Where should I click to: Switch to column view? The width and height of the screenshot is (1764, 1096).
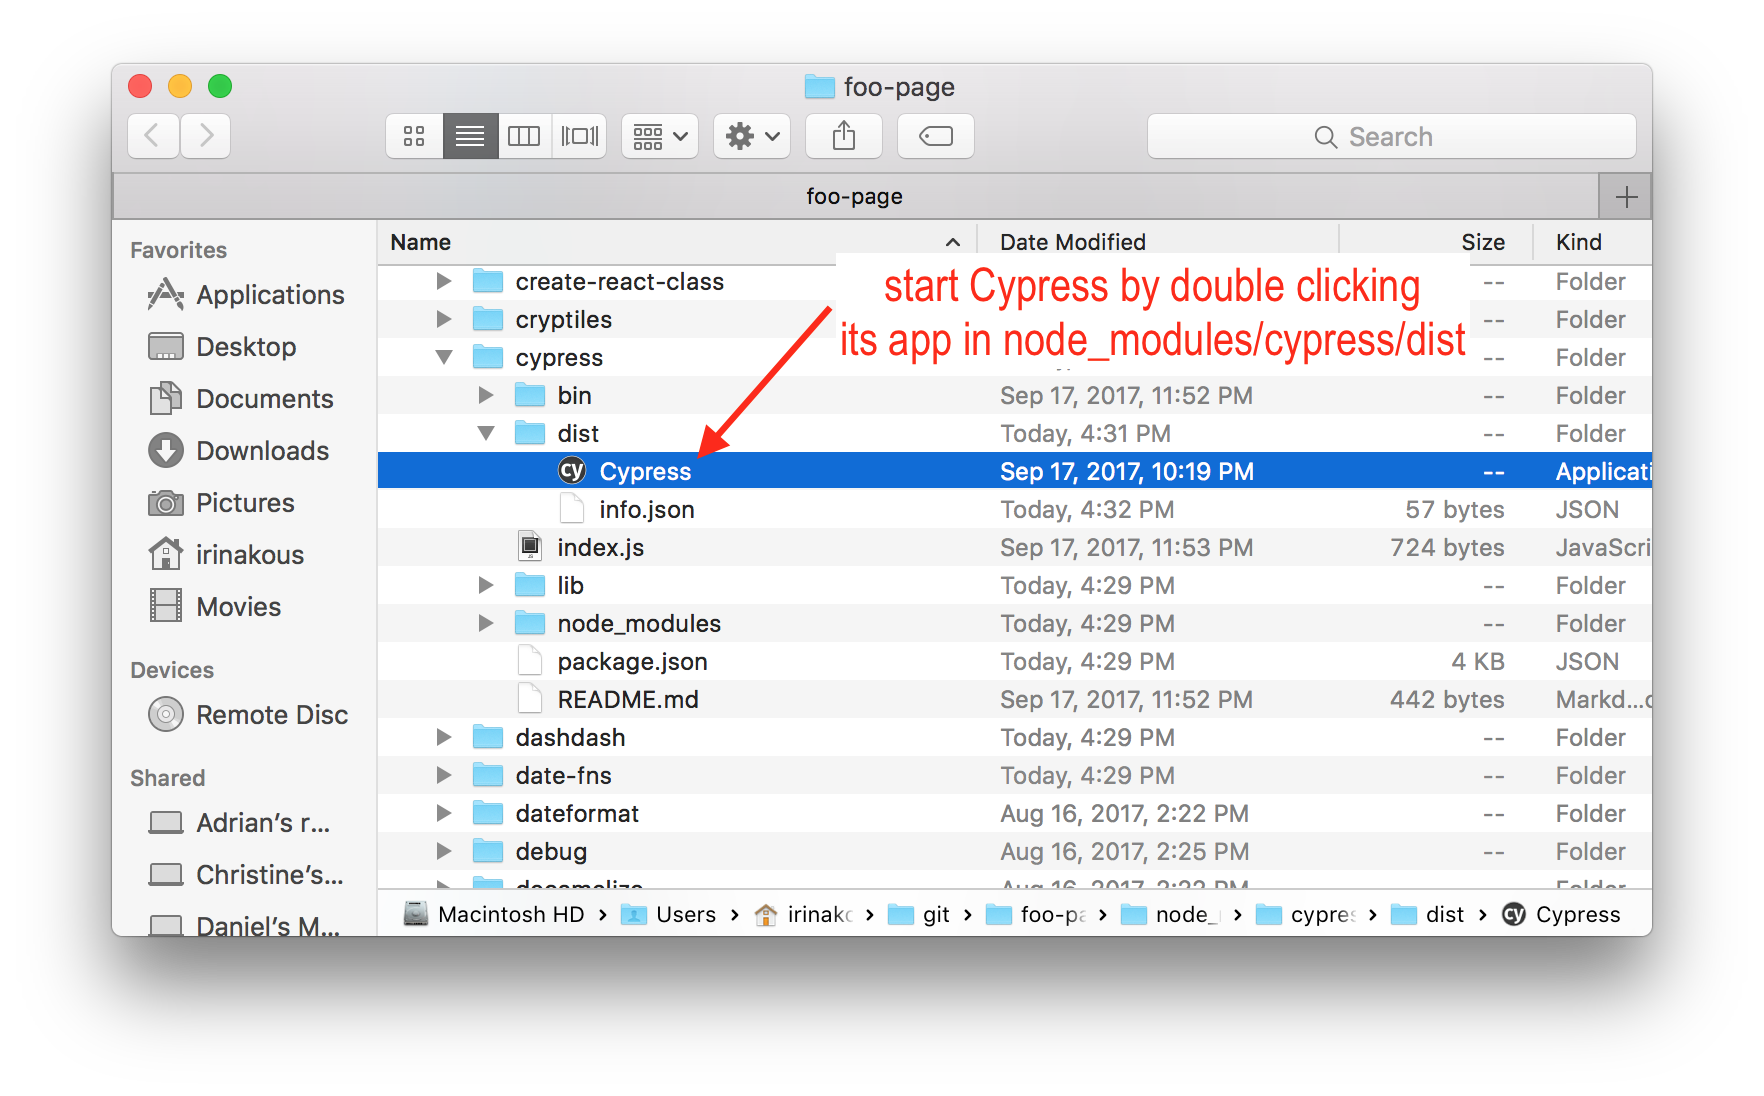[524, 136]
